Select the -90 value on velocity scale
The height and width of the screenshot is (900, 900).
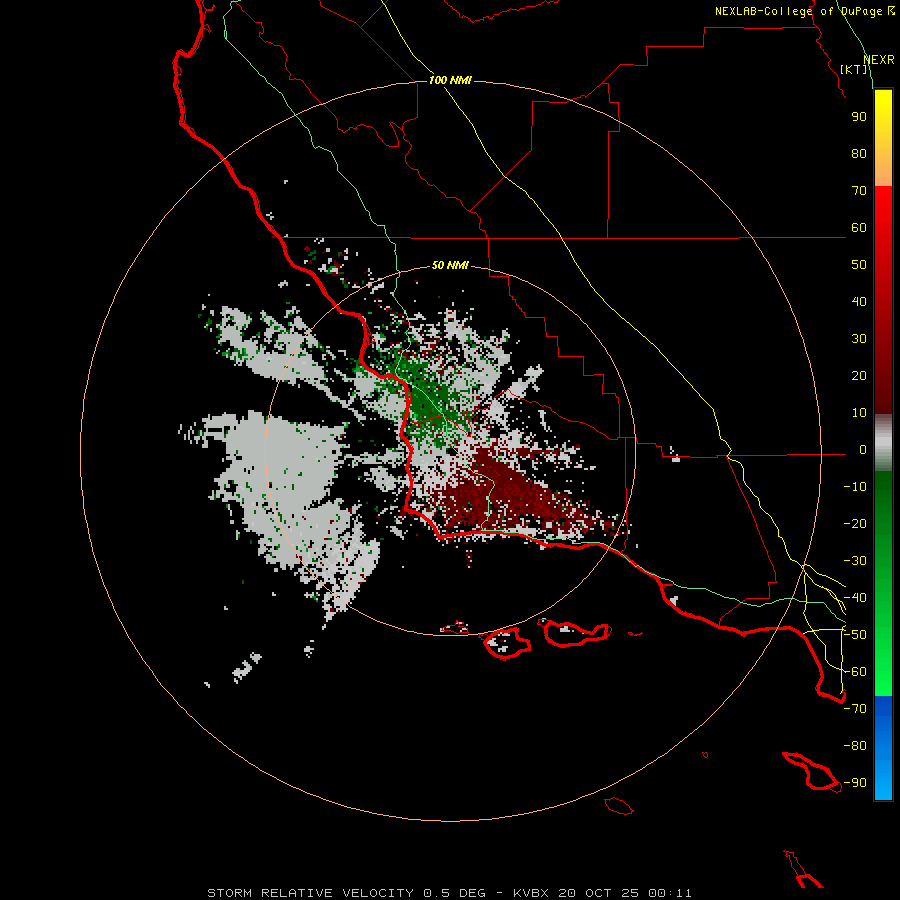point(855,783)
